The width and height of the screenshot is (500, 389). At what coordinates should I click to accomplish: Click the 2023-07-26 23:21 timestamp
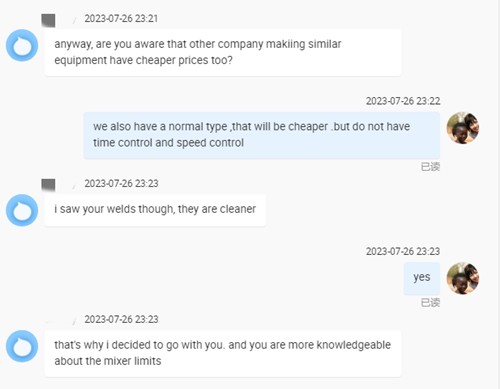click(121, 18)
